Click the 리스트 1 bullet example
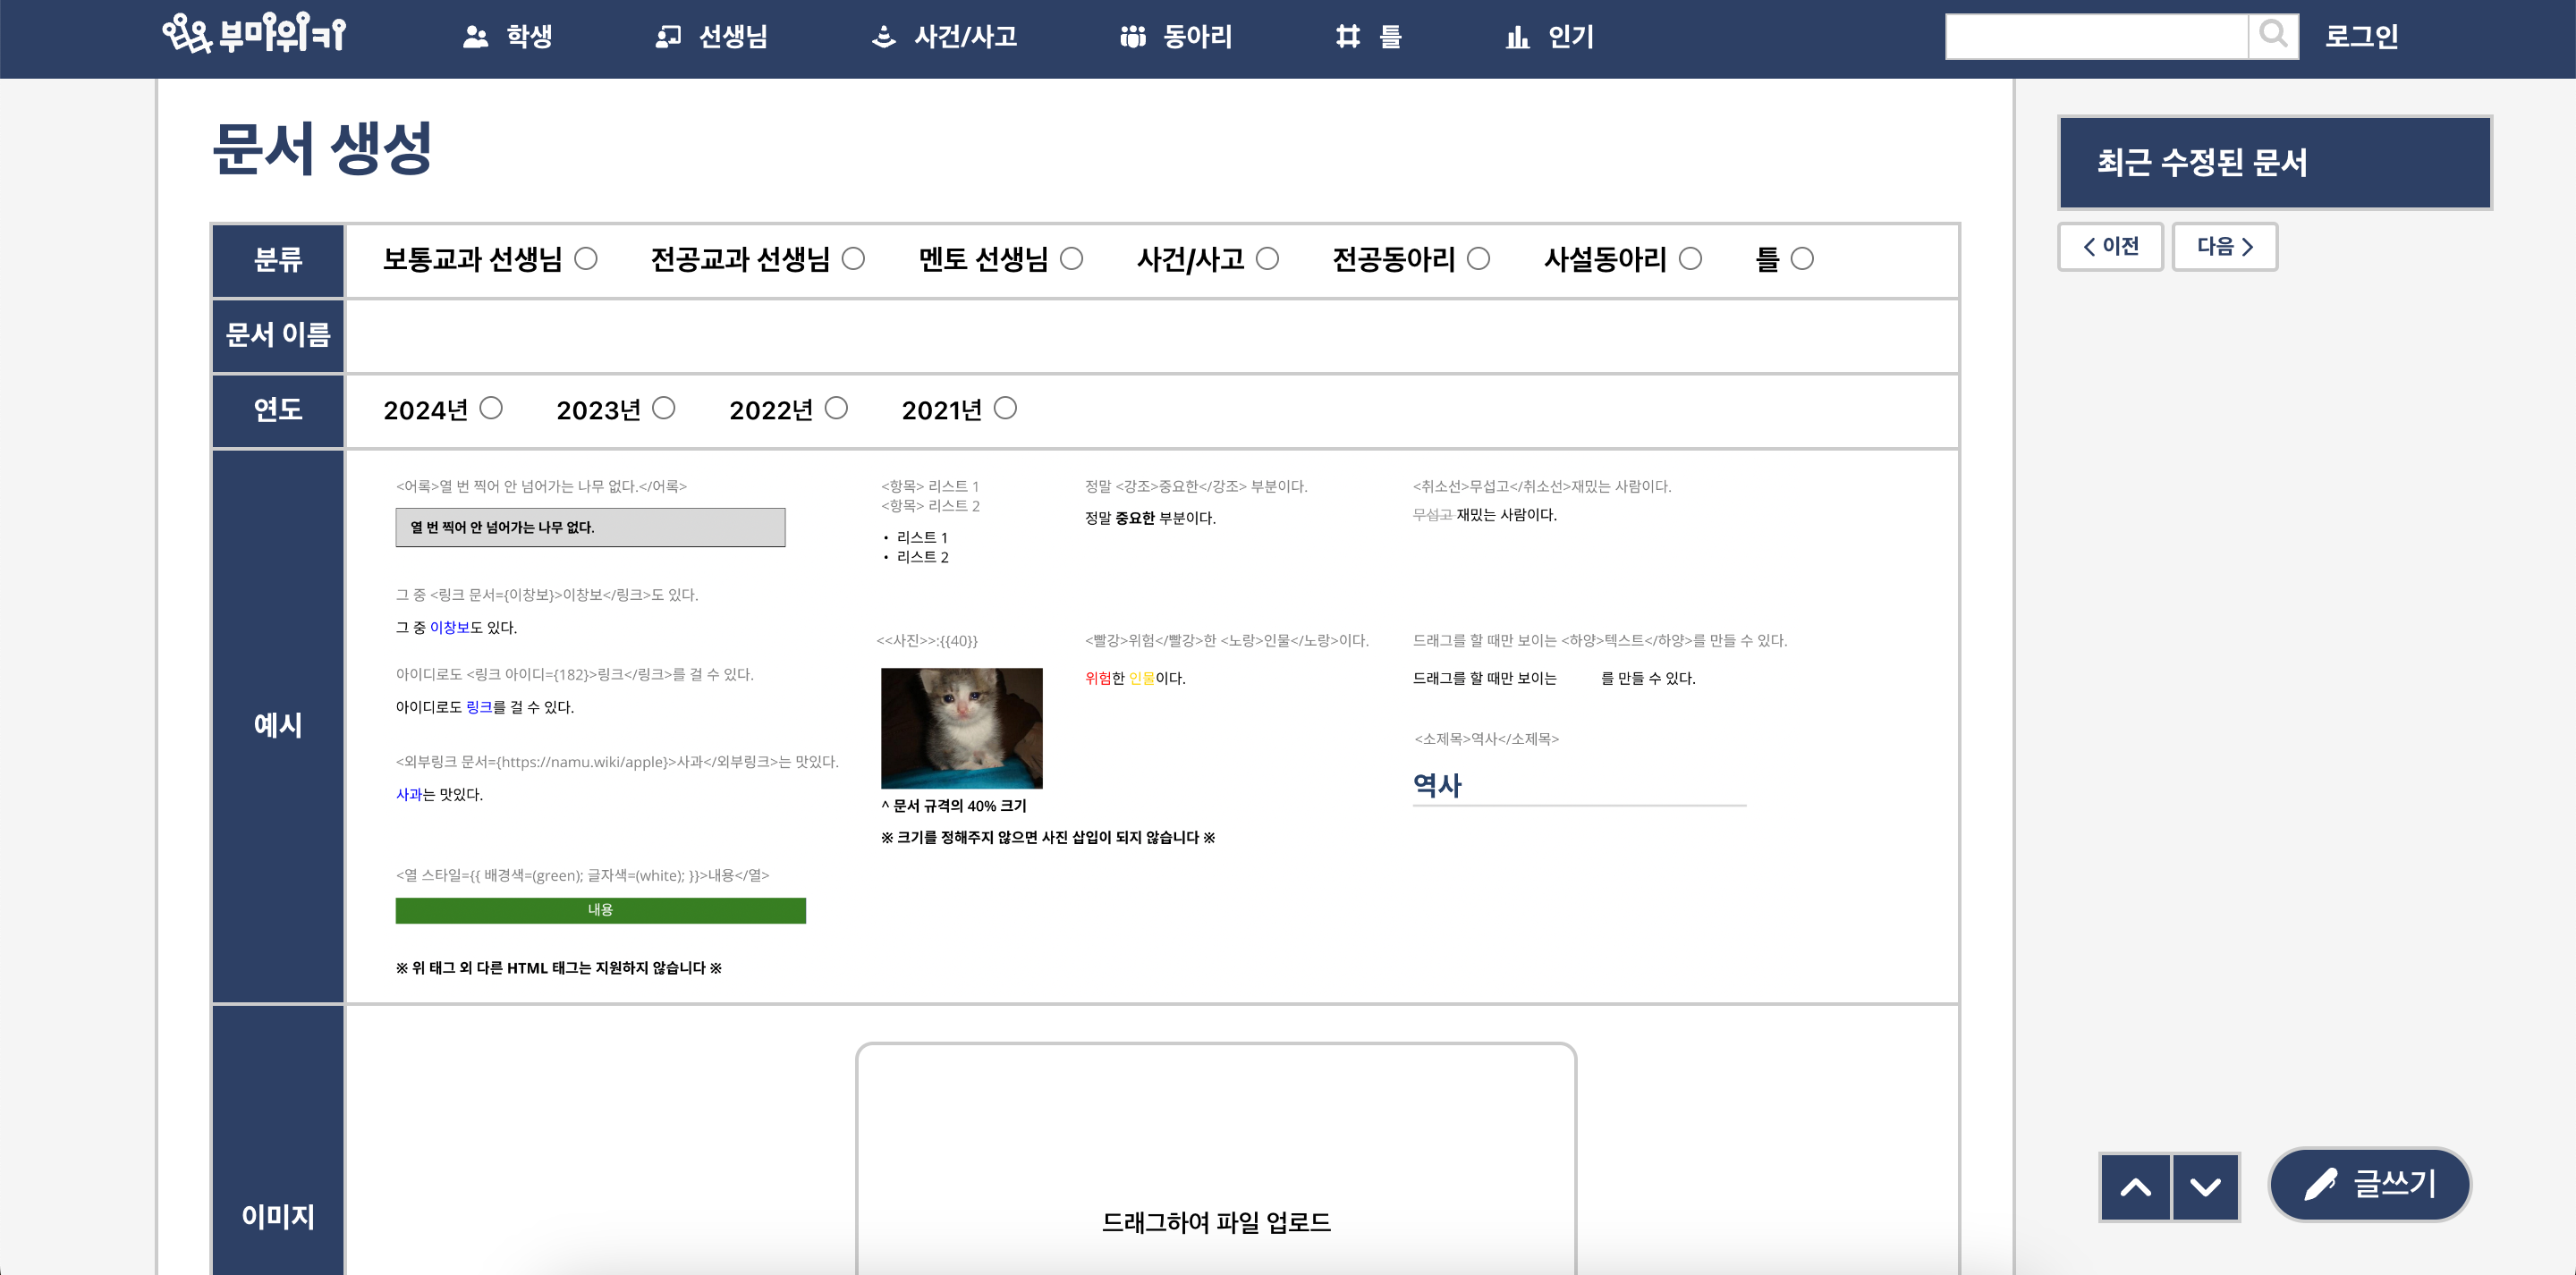2576x1275 pixels. [x=921, y=538]
